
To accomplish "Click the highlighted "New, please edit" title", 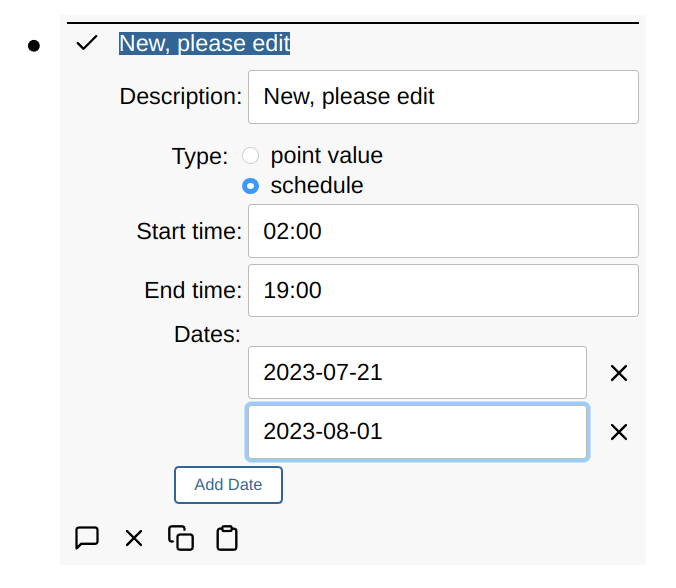I will pos(204,44).
